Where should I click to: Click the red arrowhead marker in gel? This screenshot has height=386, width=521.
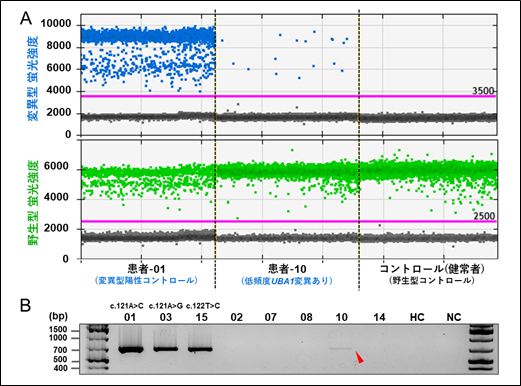point(359,357)
